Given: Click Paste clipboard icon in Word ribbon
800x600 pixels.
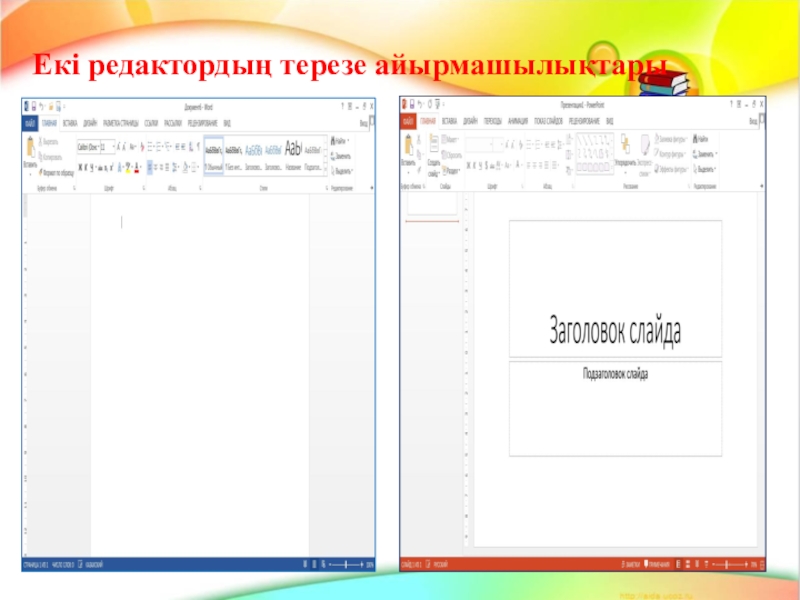Looking at the screenshot, I should point(30,147).
